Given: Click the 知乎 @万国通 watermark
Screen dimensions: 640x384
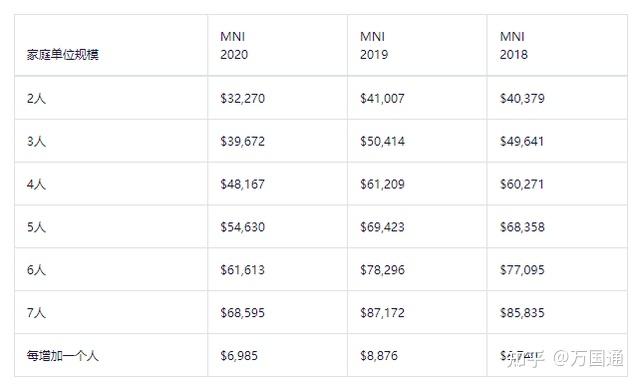Looking at the screenshot, I should 565,358.
